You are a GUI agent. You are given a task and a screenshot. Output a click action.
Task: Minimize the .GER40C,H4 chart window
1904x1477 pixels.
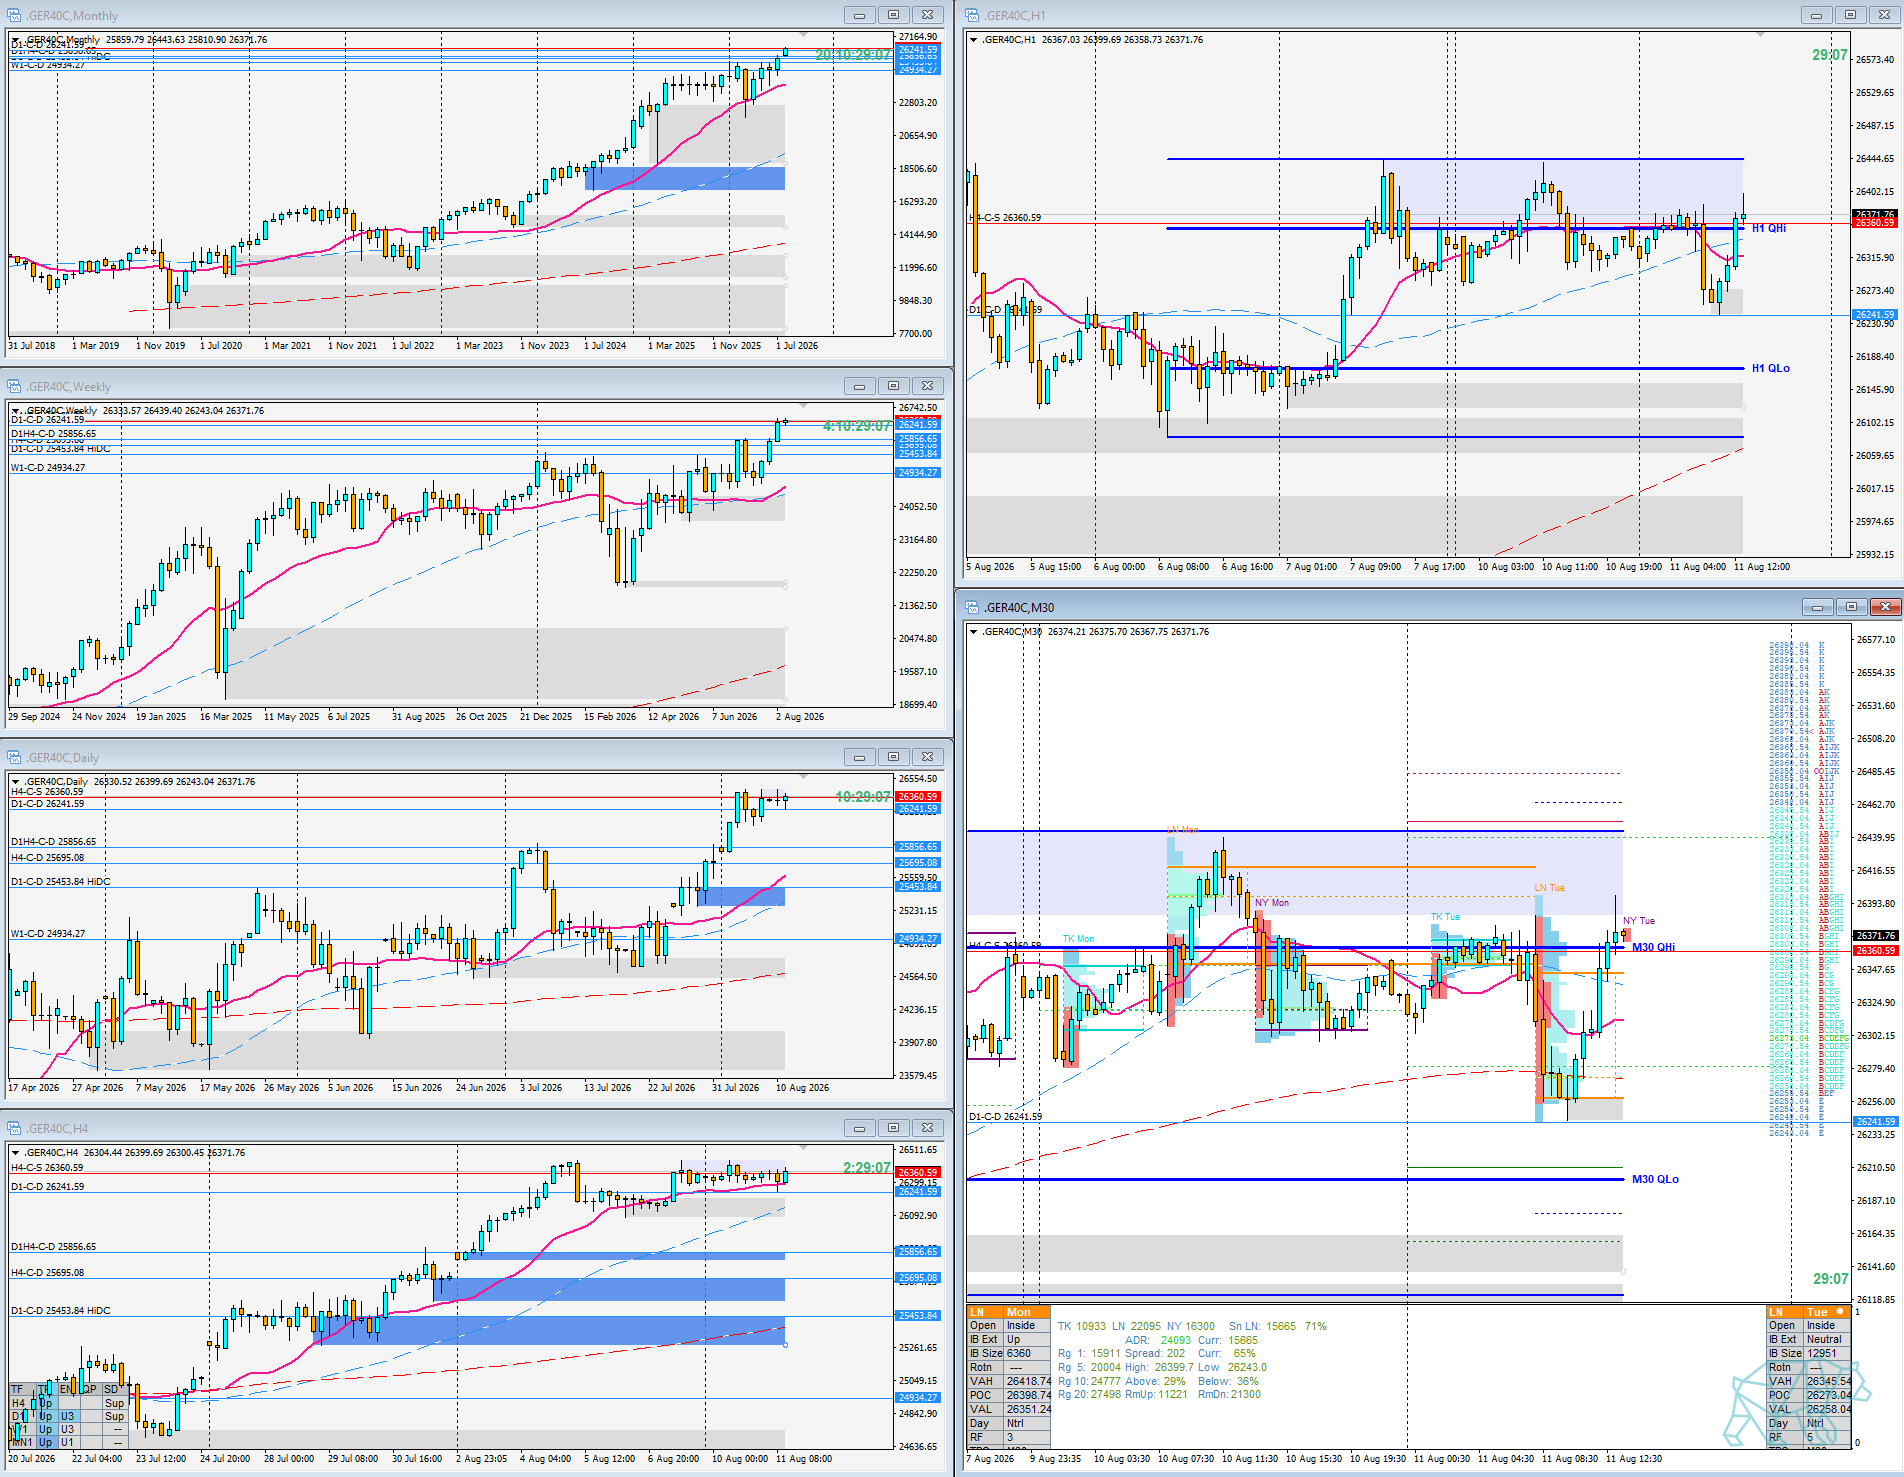pos(859,1128)
